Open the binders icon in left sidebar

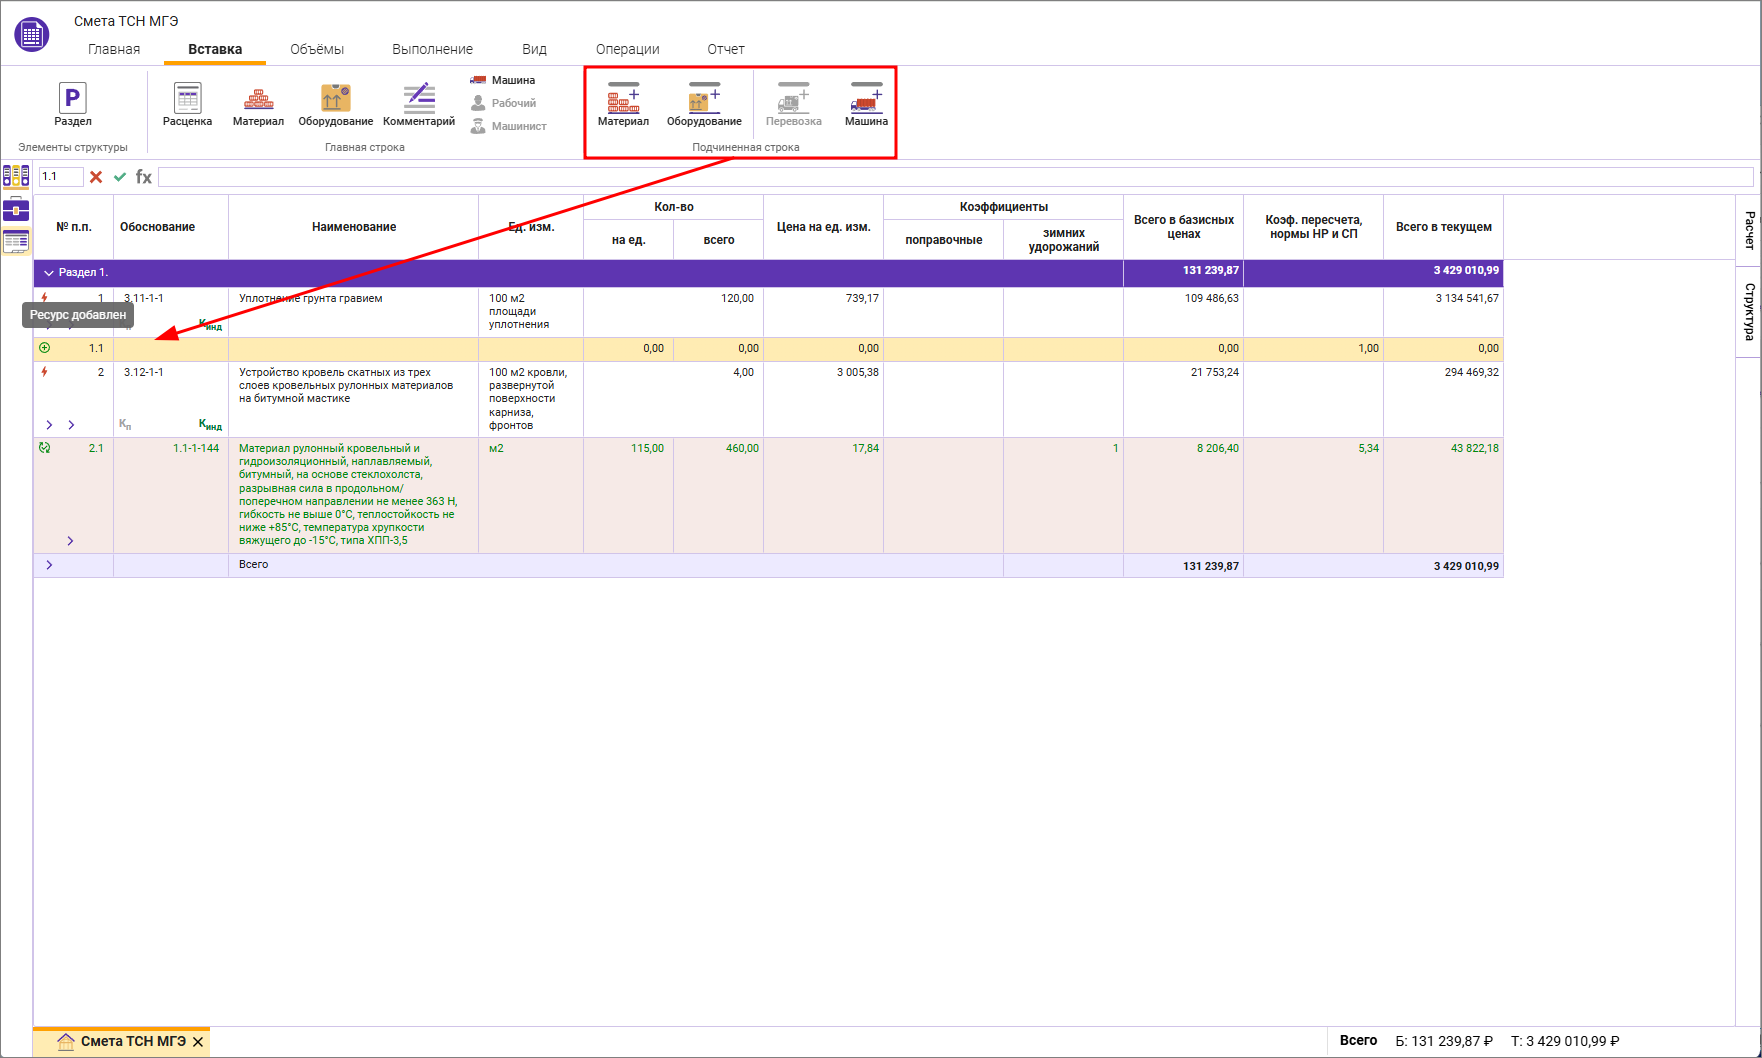[16, 177]
